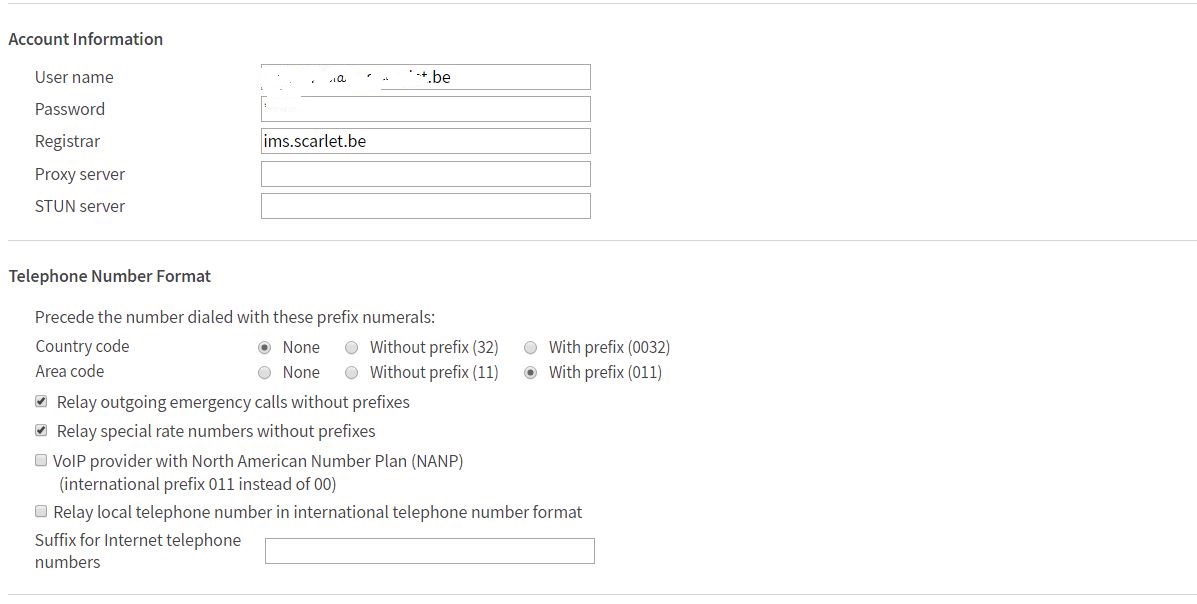The height and width of the screenshot is (604, 1197).
Task: Enable VoIP provider with NANP checkbox
Action: click(x=41, y=460)
